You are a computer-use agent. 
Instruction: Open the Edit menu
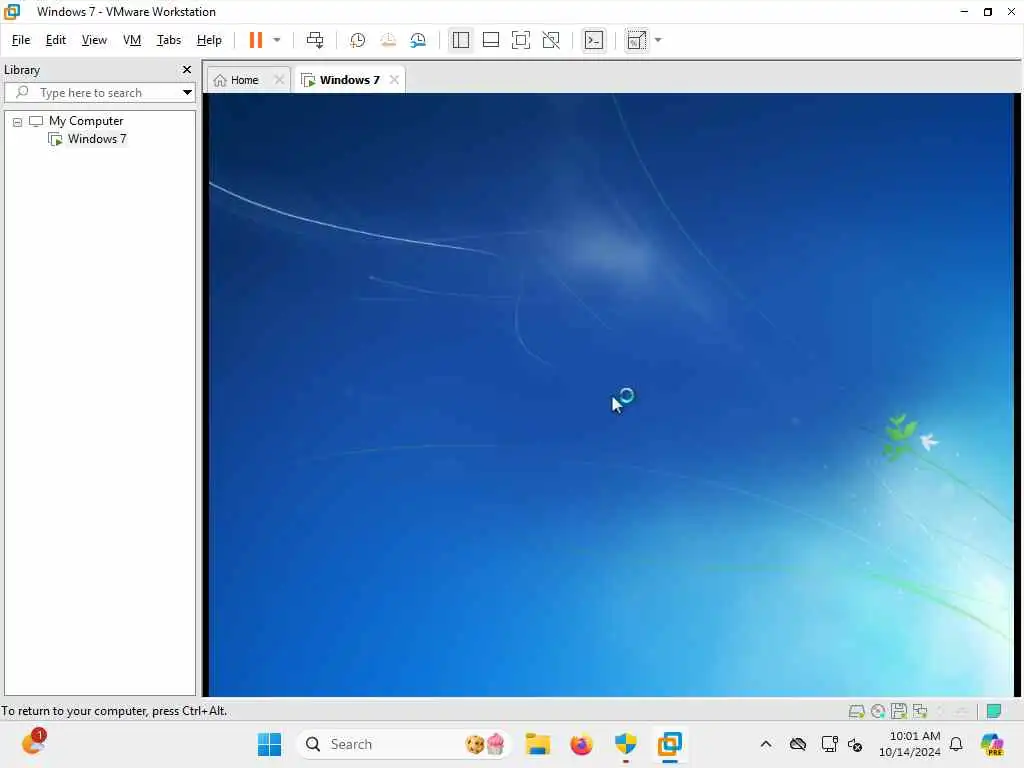[x=56, y=40]
